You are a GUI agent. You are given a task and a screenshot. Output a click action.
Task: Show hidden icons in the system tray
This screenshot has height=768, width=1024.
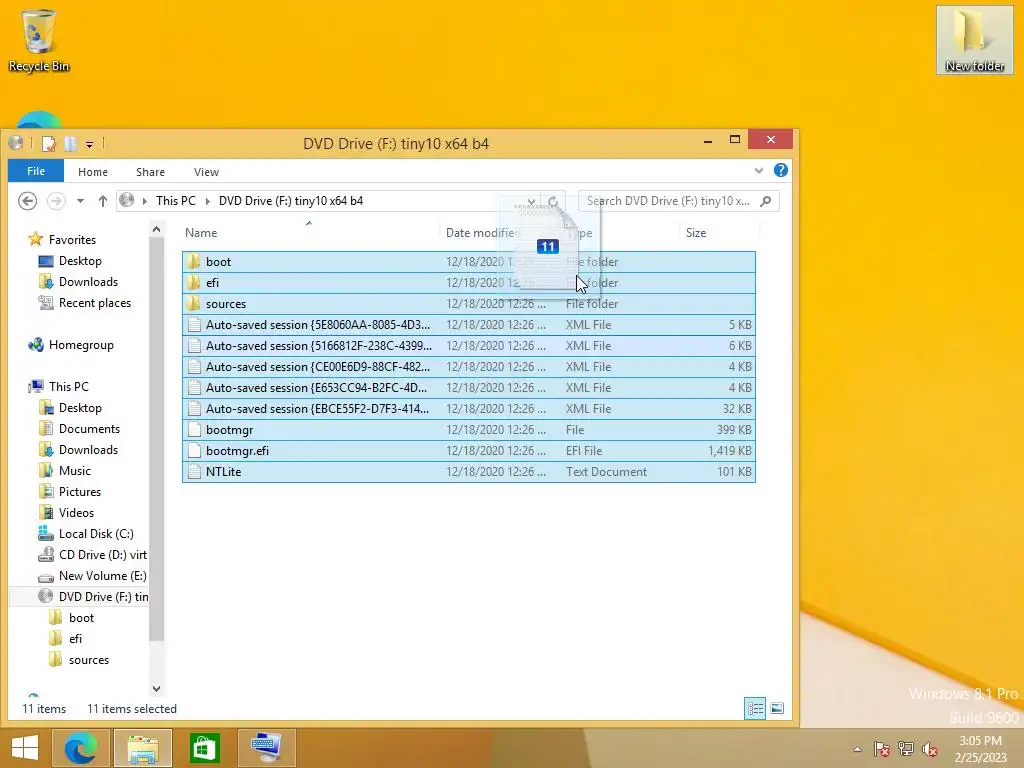pyautogui.click(x=857, y=749)
